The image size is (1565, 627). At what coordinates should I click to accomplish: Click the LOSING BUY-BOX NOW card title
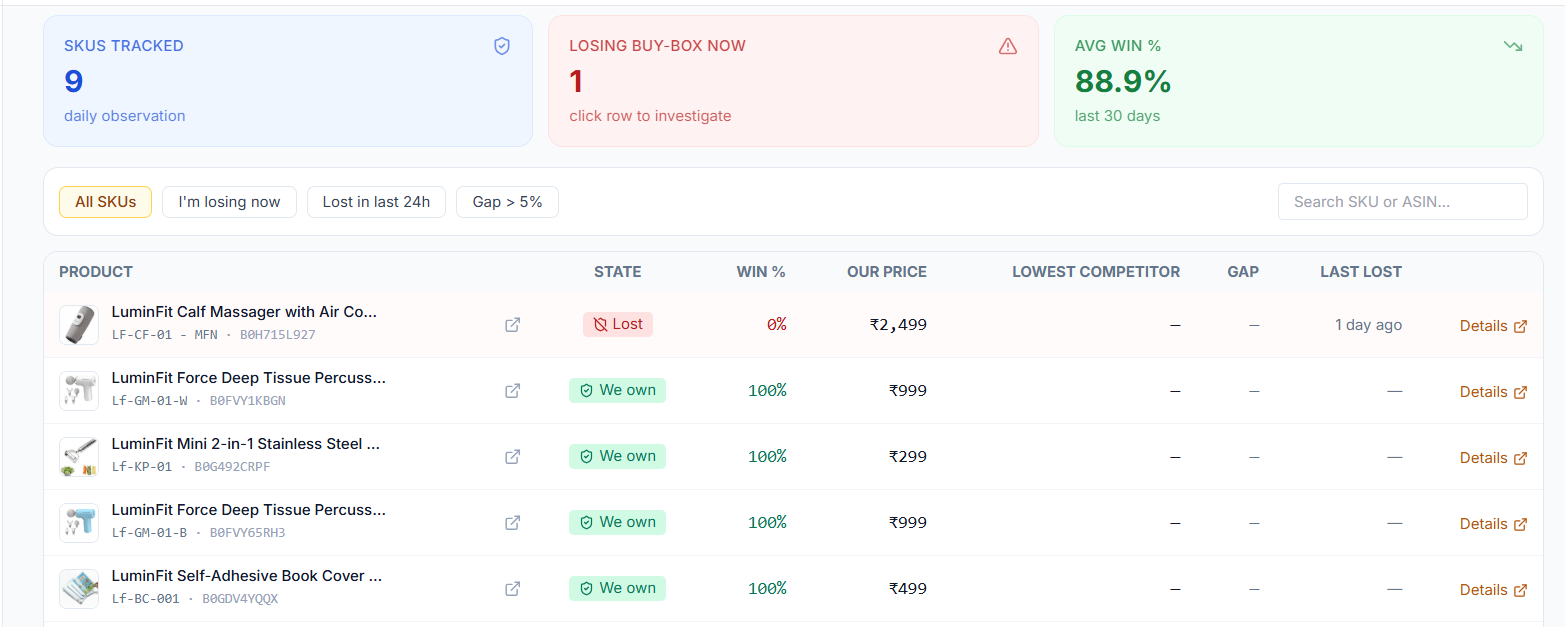click(x=657, y=46)
